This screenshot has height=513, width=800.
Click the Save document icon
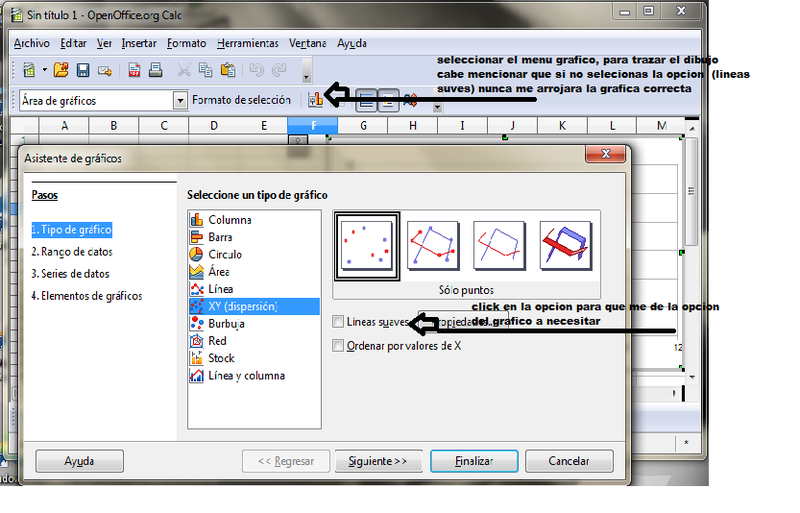point(83,70)
